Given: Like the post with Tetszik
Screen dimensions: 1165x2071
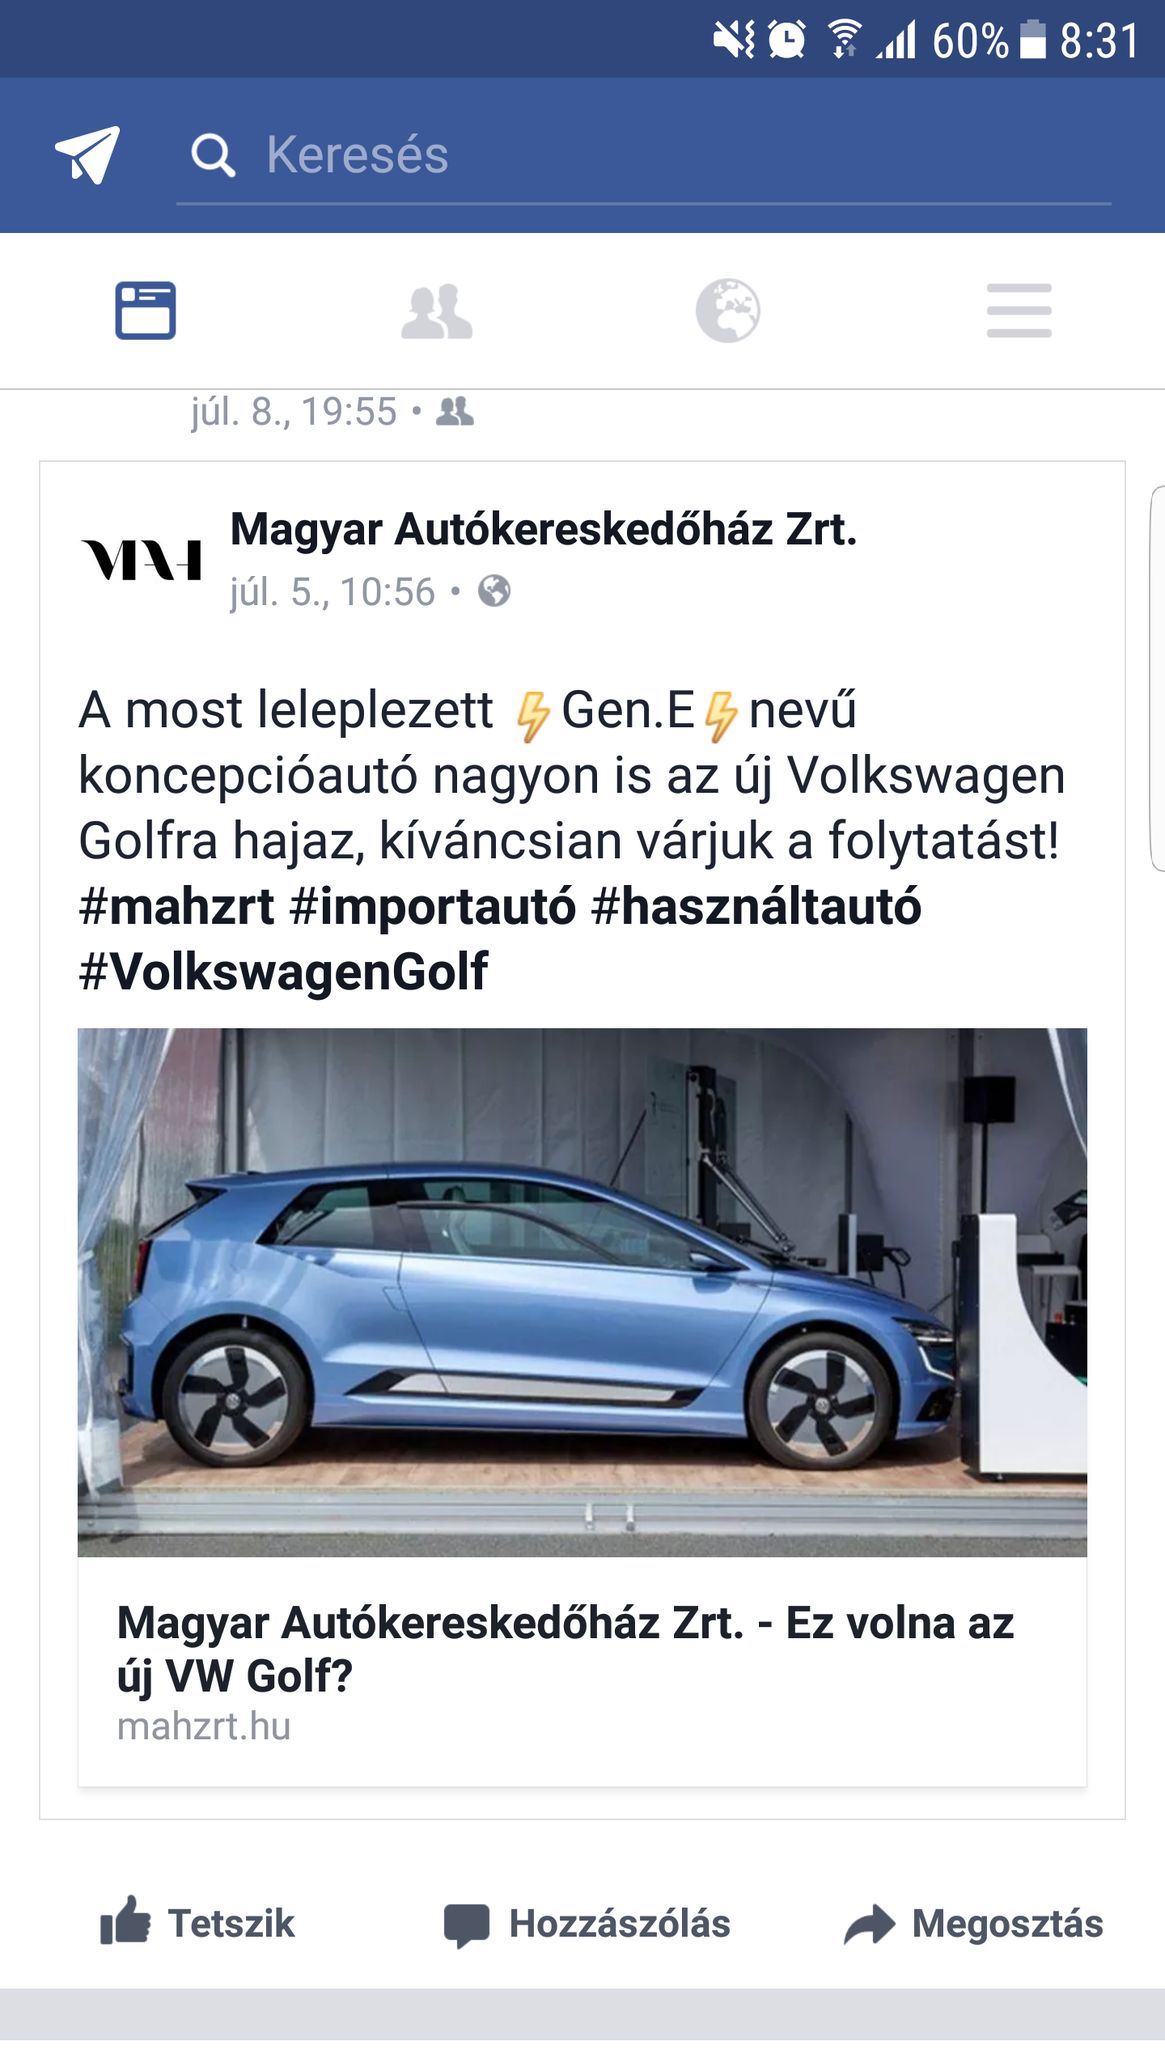Looking at the screenshot, I should [197, 1923].
